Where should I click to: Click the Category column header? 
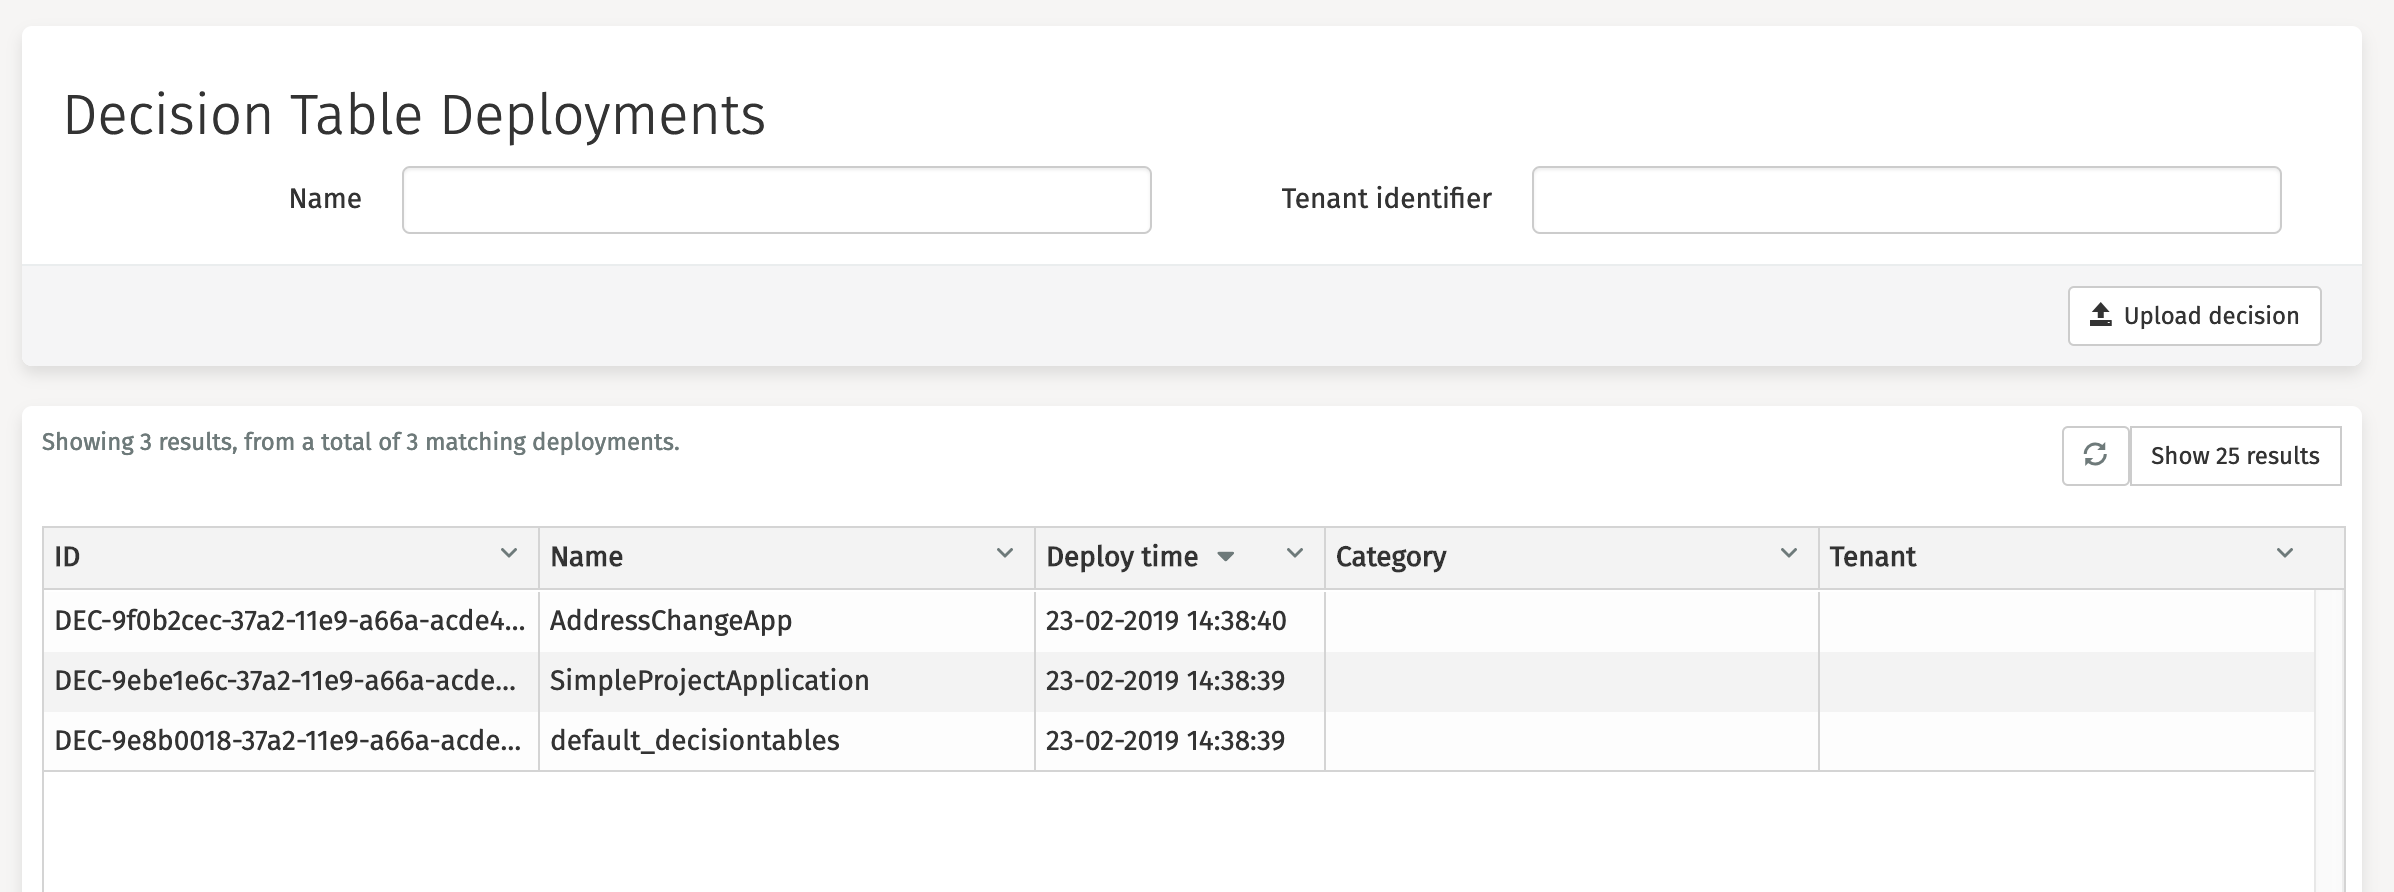[x=1390, y=556]
